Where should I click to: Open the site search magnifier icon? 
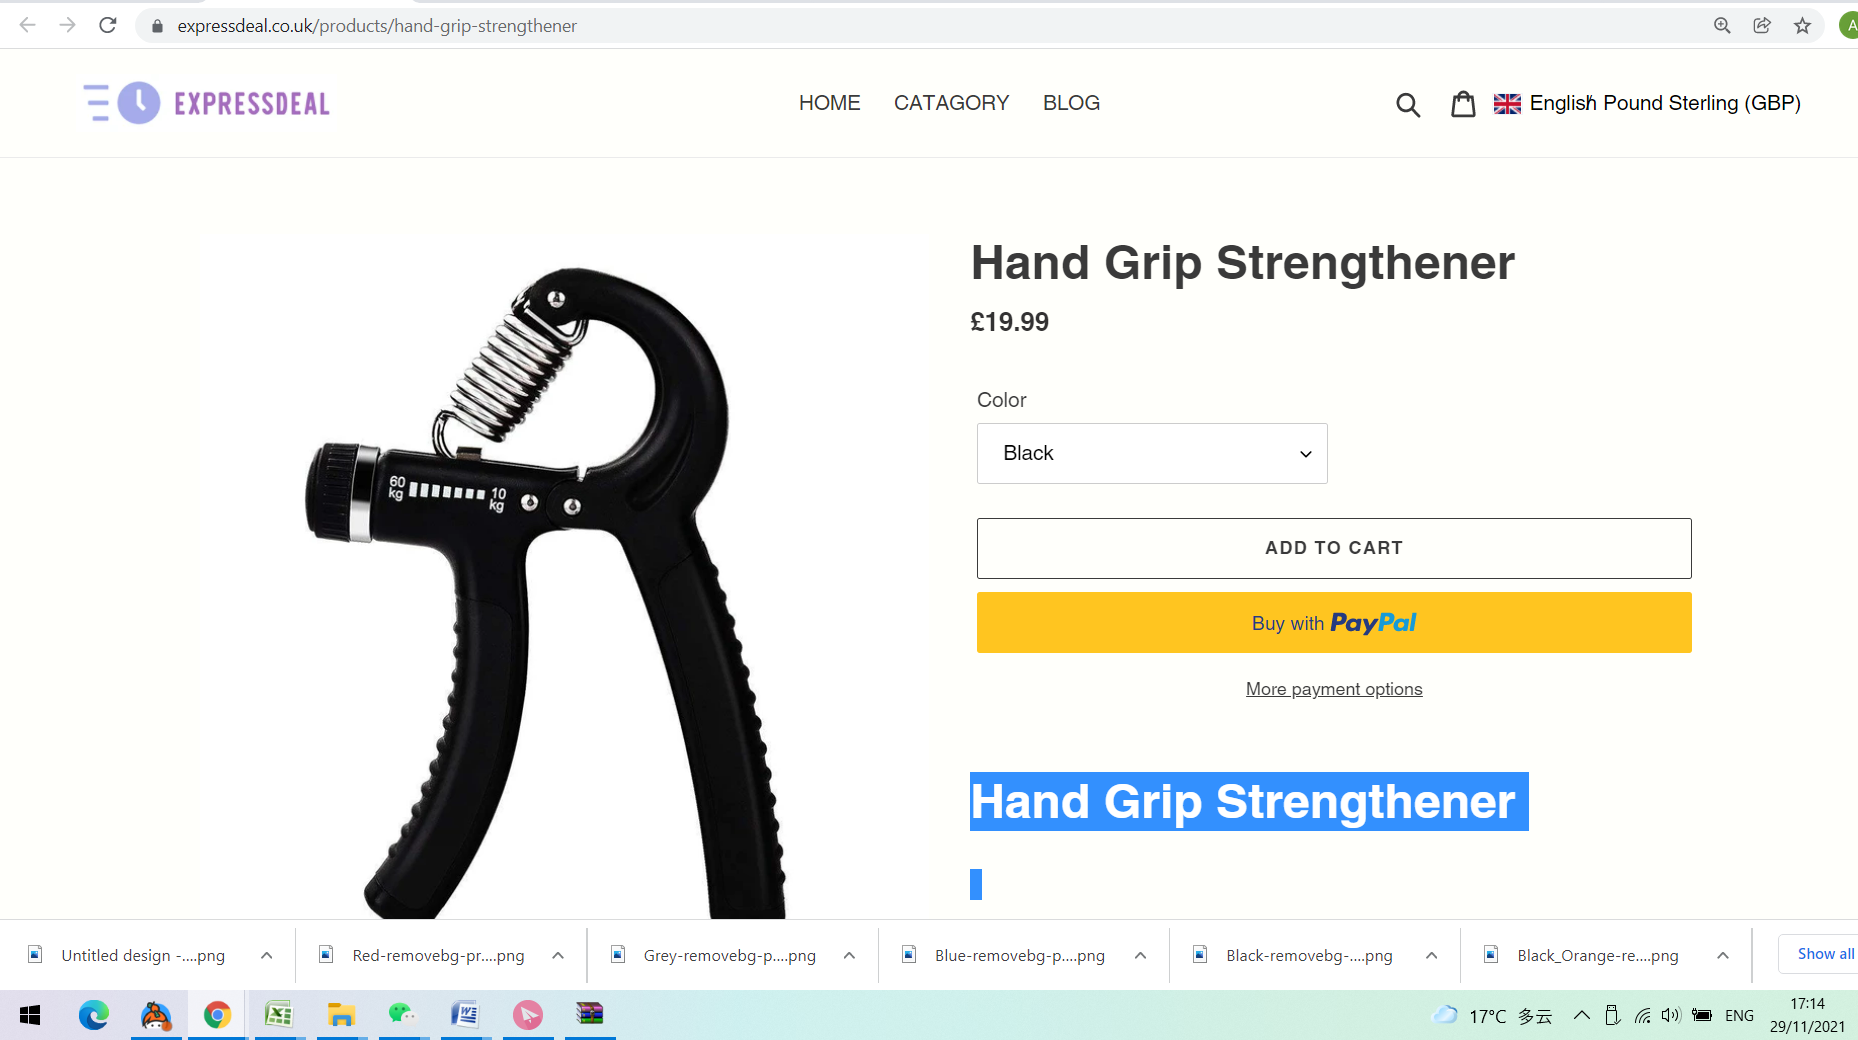click(1408, 104)
